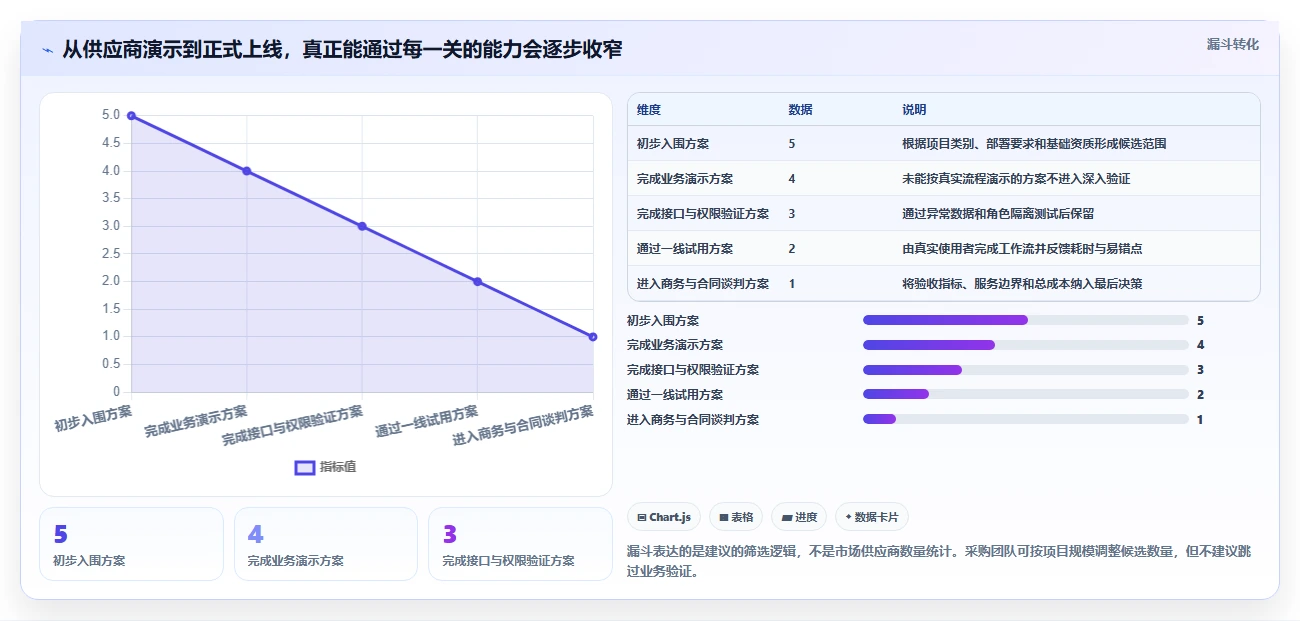This screenshot has width=1300, height=621.
Task: Click the x-axis label 初步入围方案
Action: tap(93, 418)
